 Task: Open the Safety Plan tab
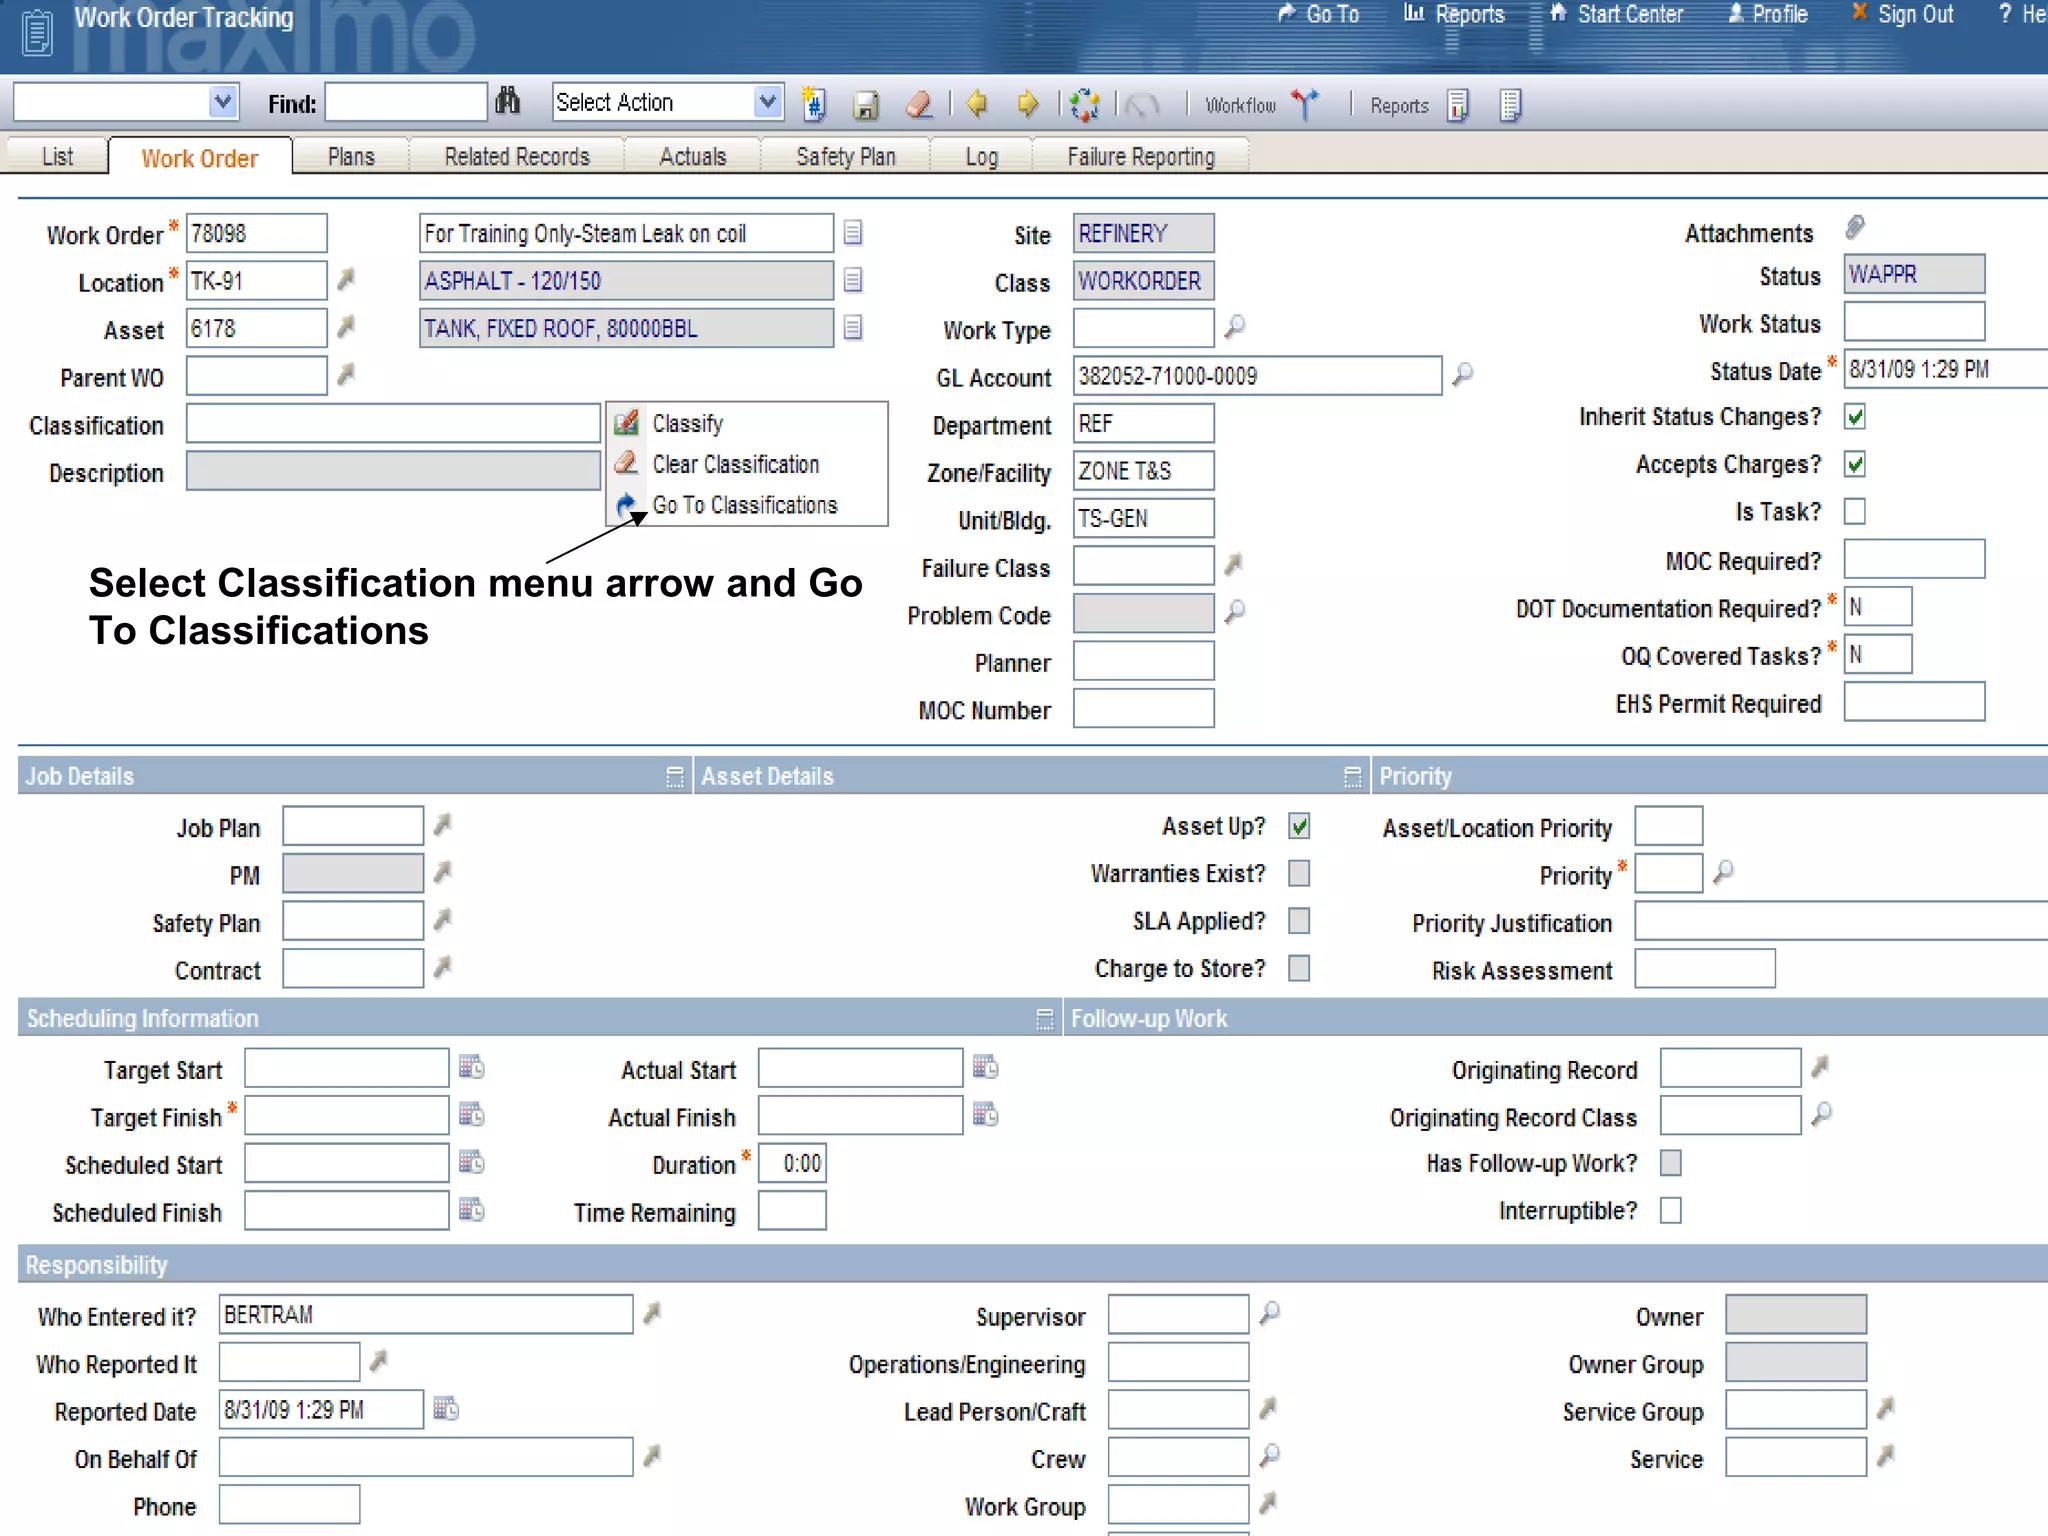click(x=846, y=157)
